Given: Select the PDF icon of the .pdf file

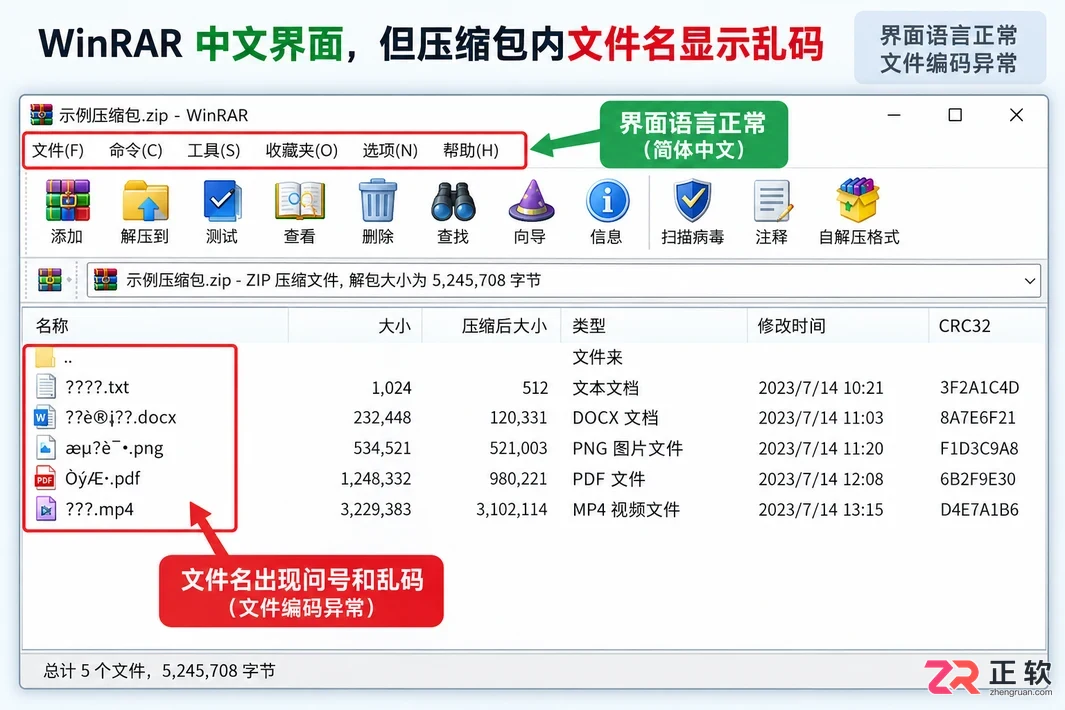Looking at the screenshot, I should pyautogui.click(x=45, y=478).
